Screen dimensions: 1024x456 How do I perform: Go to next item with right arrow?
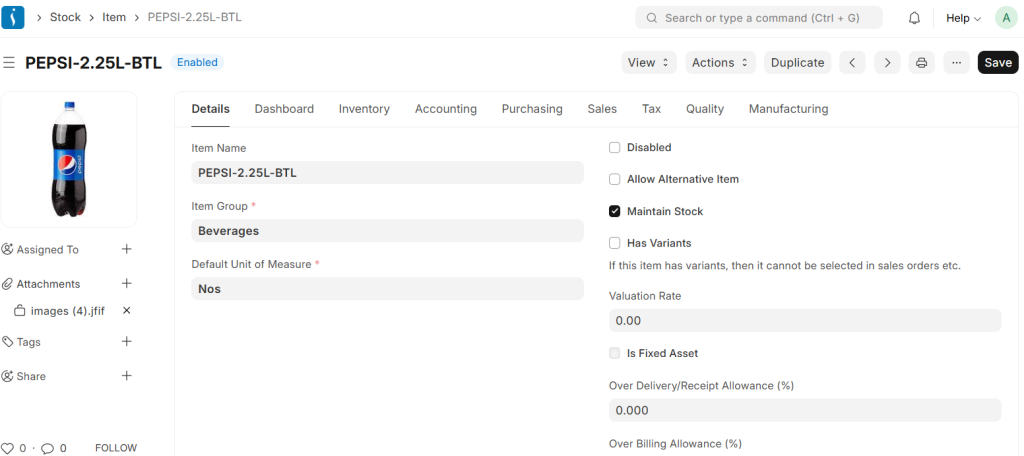(x=888, y=63)
